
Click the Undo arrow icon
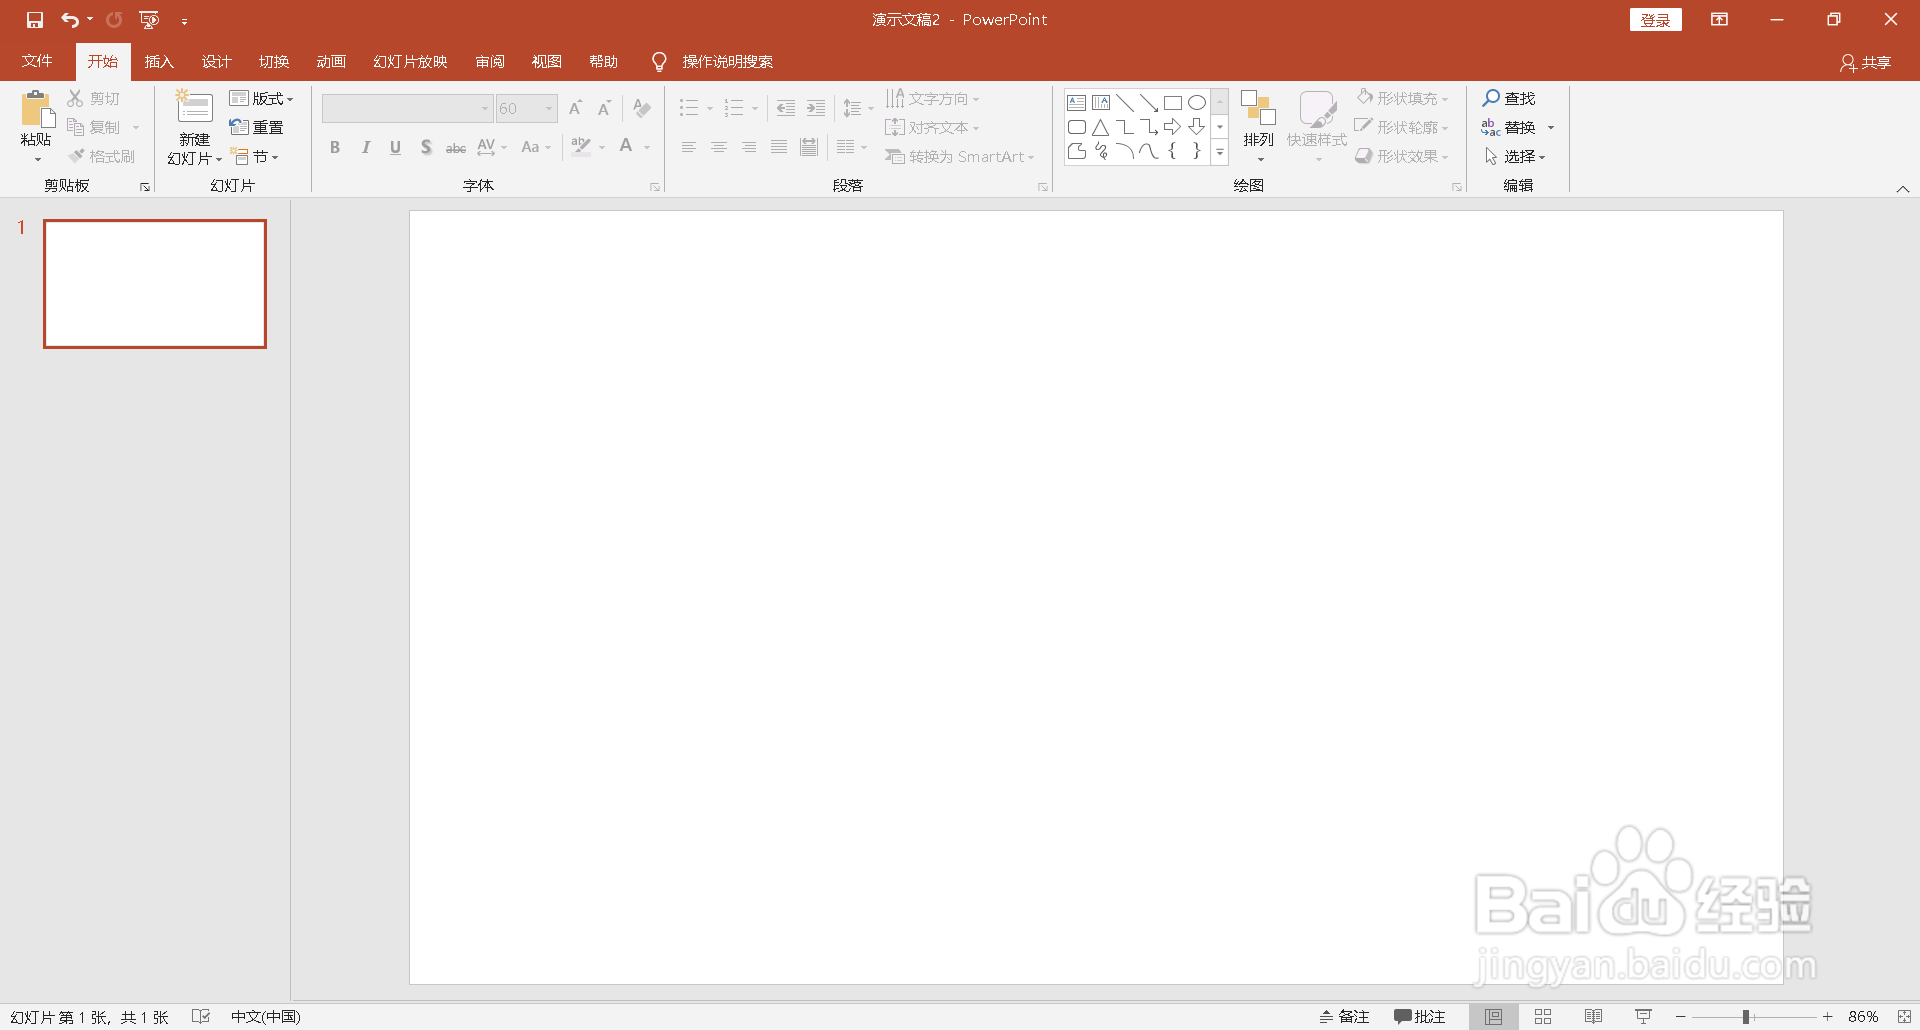70,20
